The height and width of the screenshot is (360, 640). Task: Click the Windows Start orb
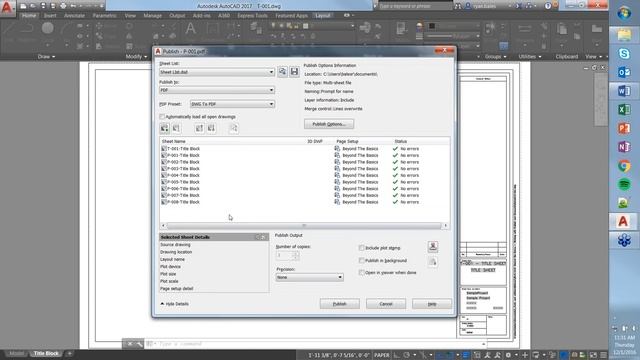(x=624, y=14)
